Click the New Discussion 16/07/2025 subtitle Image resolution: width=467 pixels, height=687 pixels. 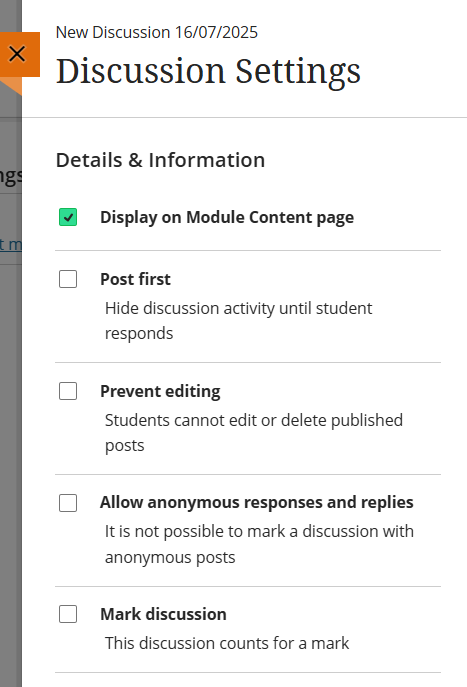(x=157, y=32)
